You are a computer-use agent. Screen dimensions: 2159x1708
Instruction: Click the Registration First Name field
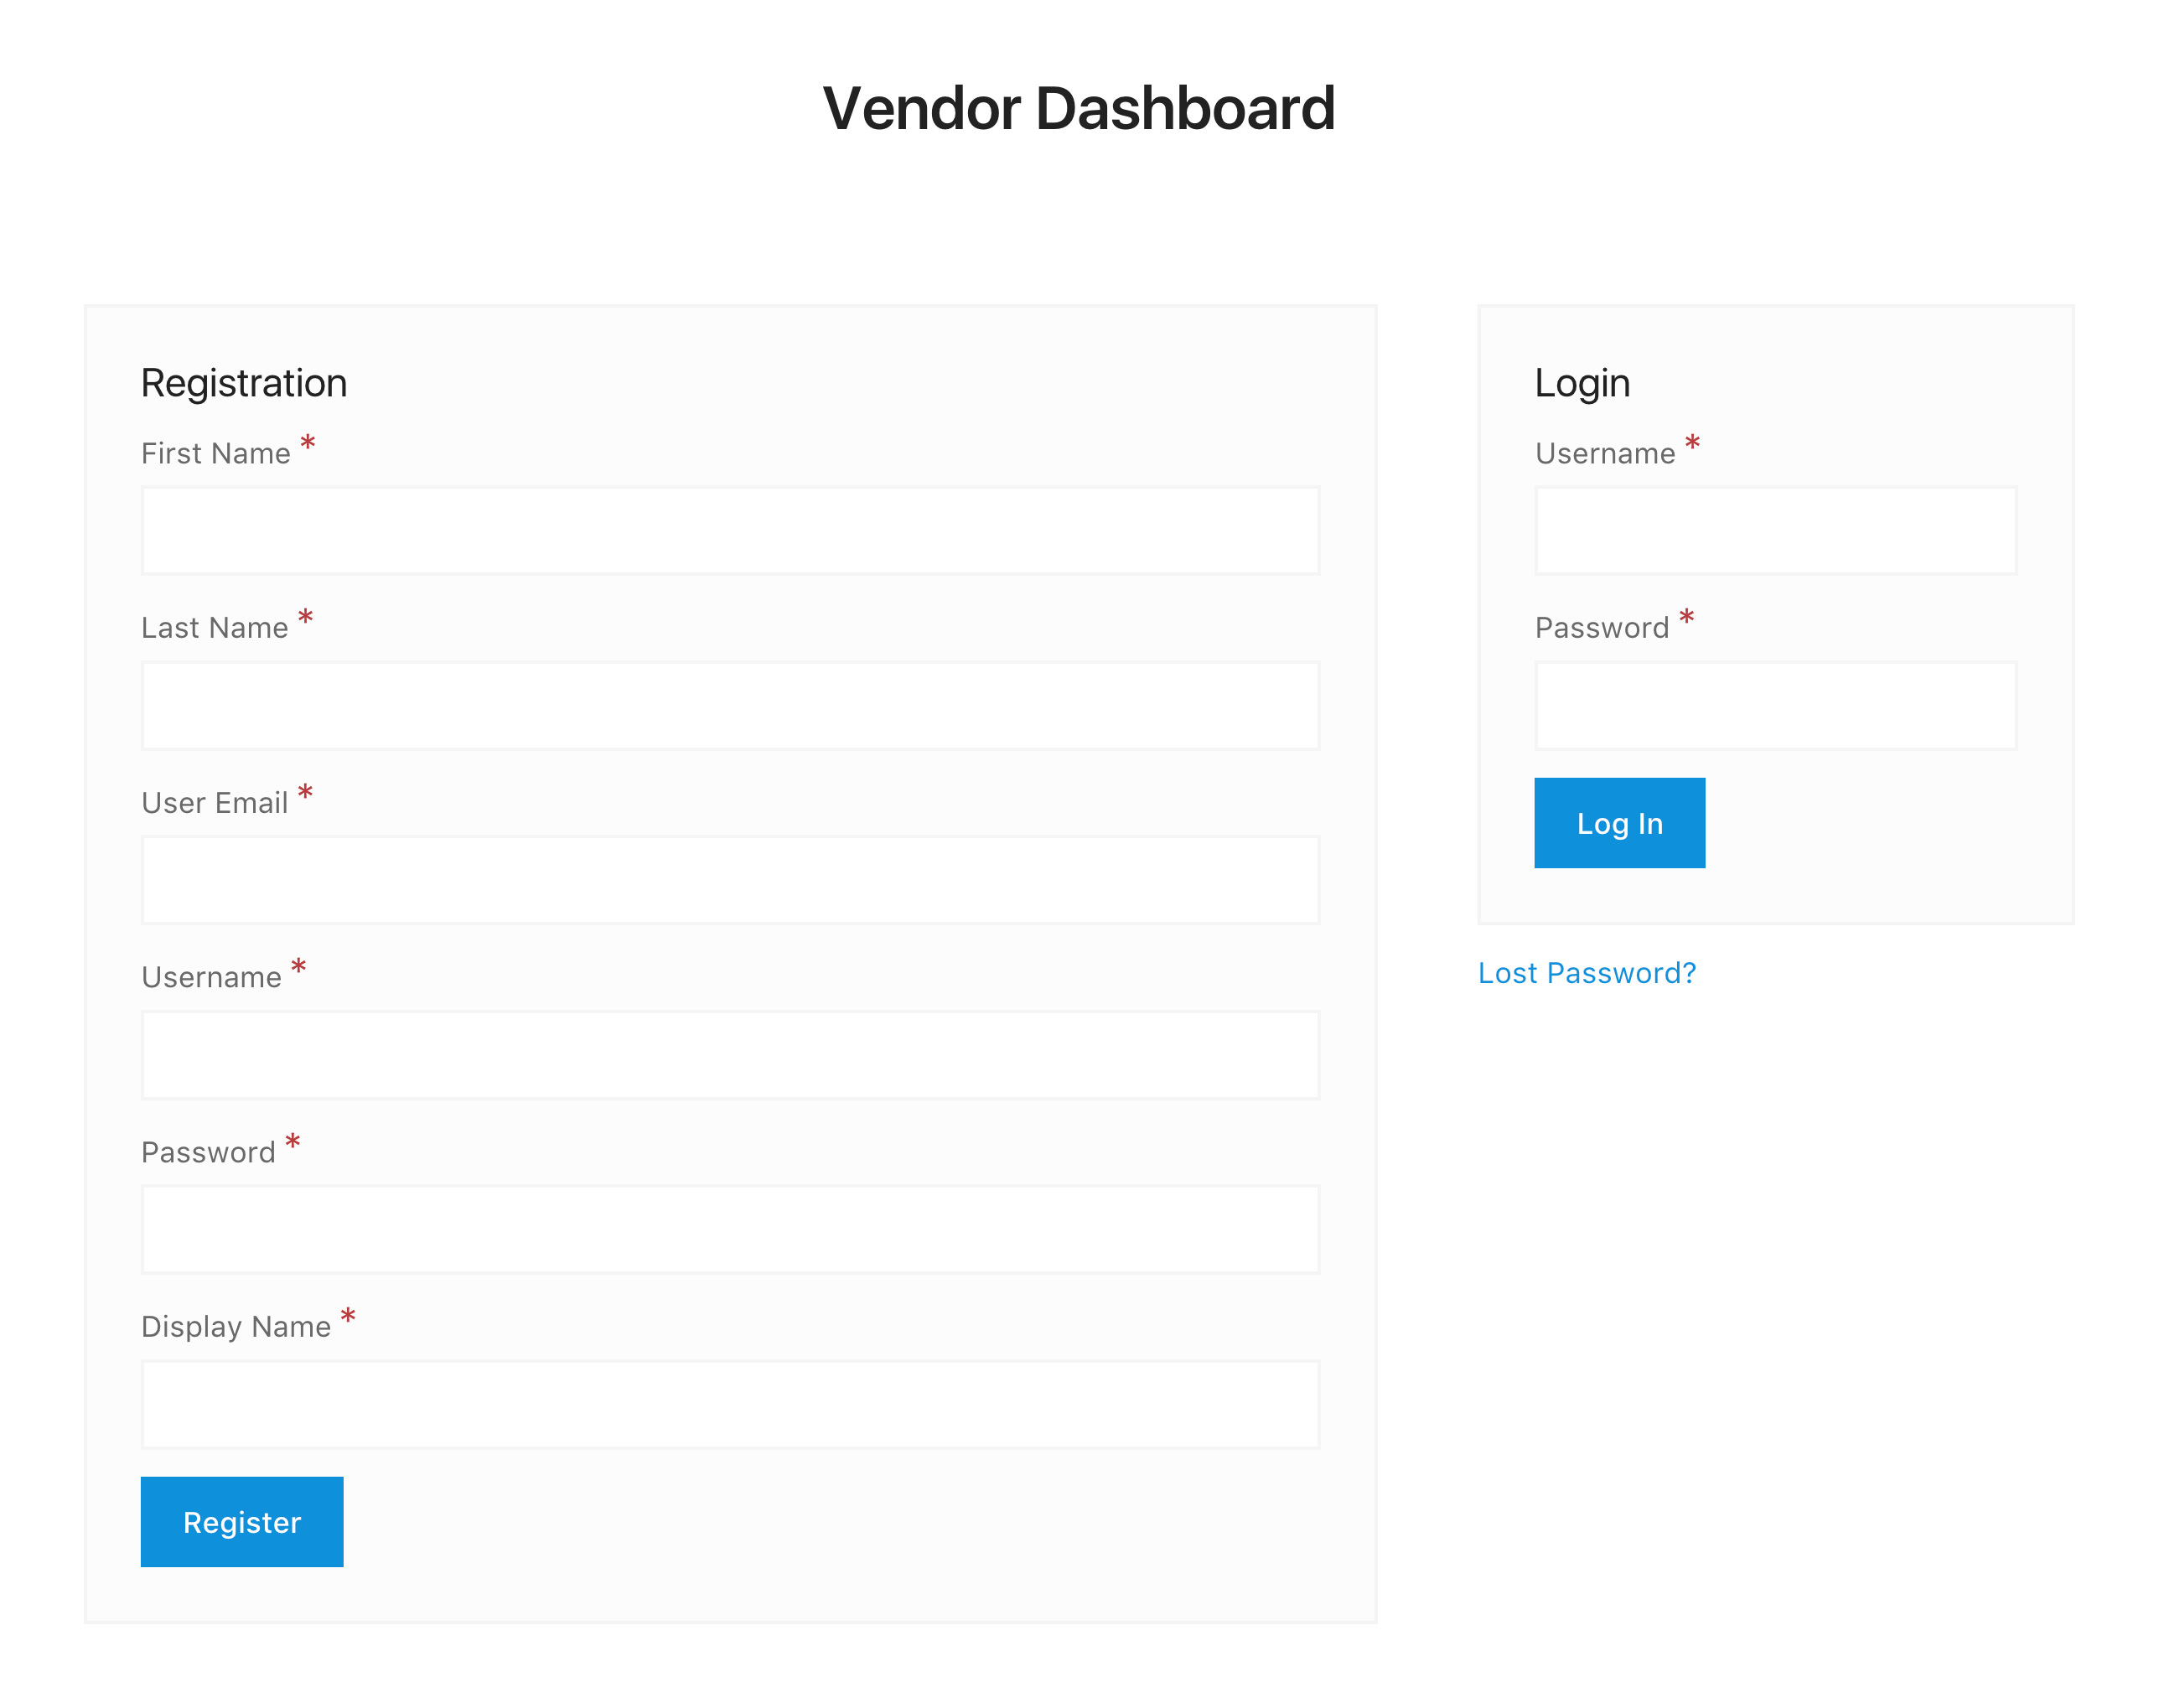point(730,531)
